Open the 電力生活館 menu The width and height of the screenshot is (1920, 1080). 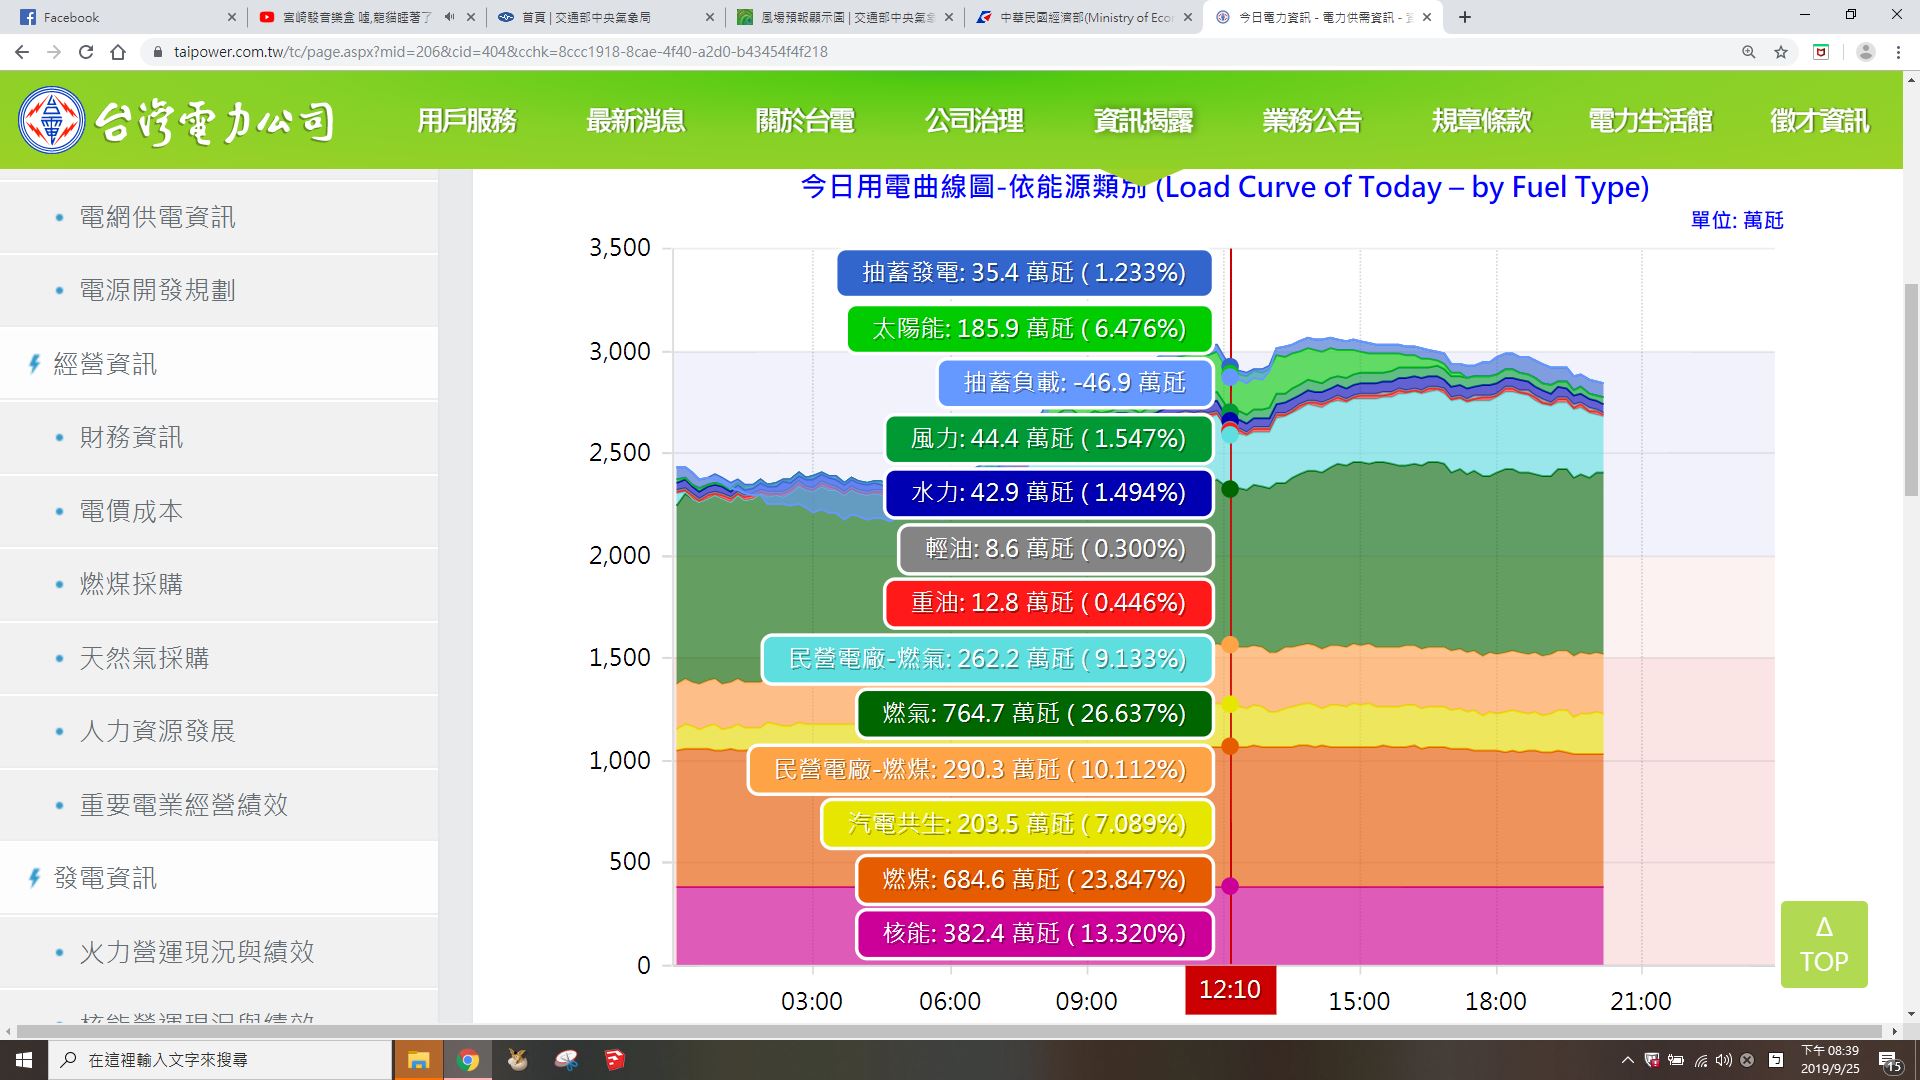pyautogui.click(x=1650, y=121)
